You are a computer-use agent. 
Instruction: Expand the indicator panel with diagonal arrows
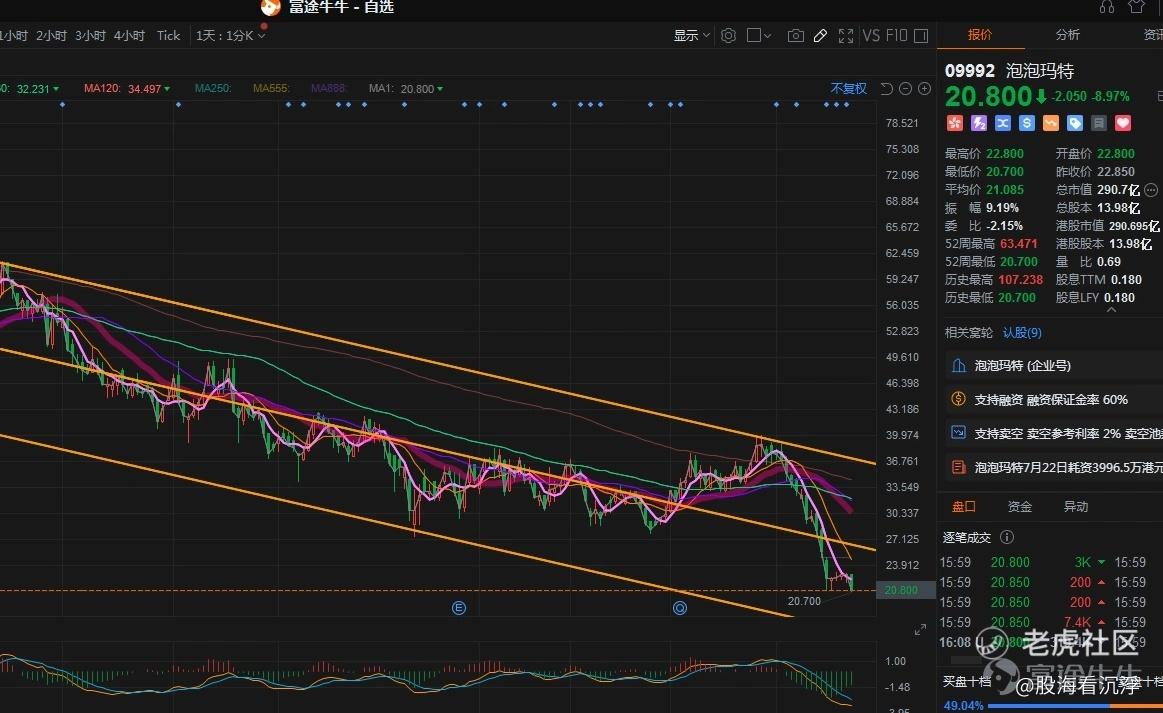(x=920, y=630)
